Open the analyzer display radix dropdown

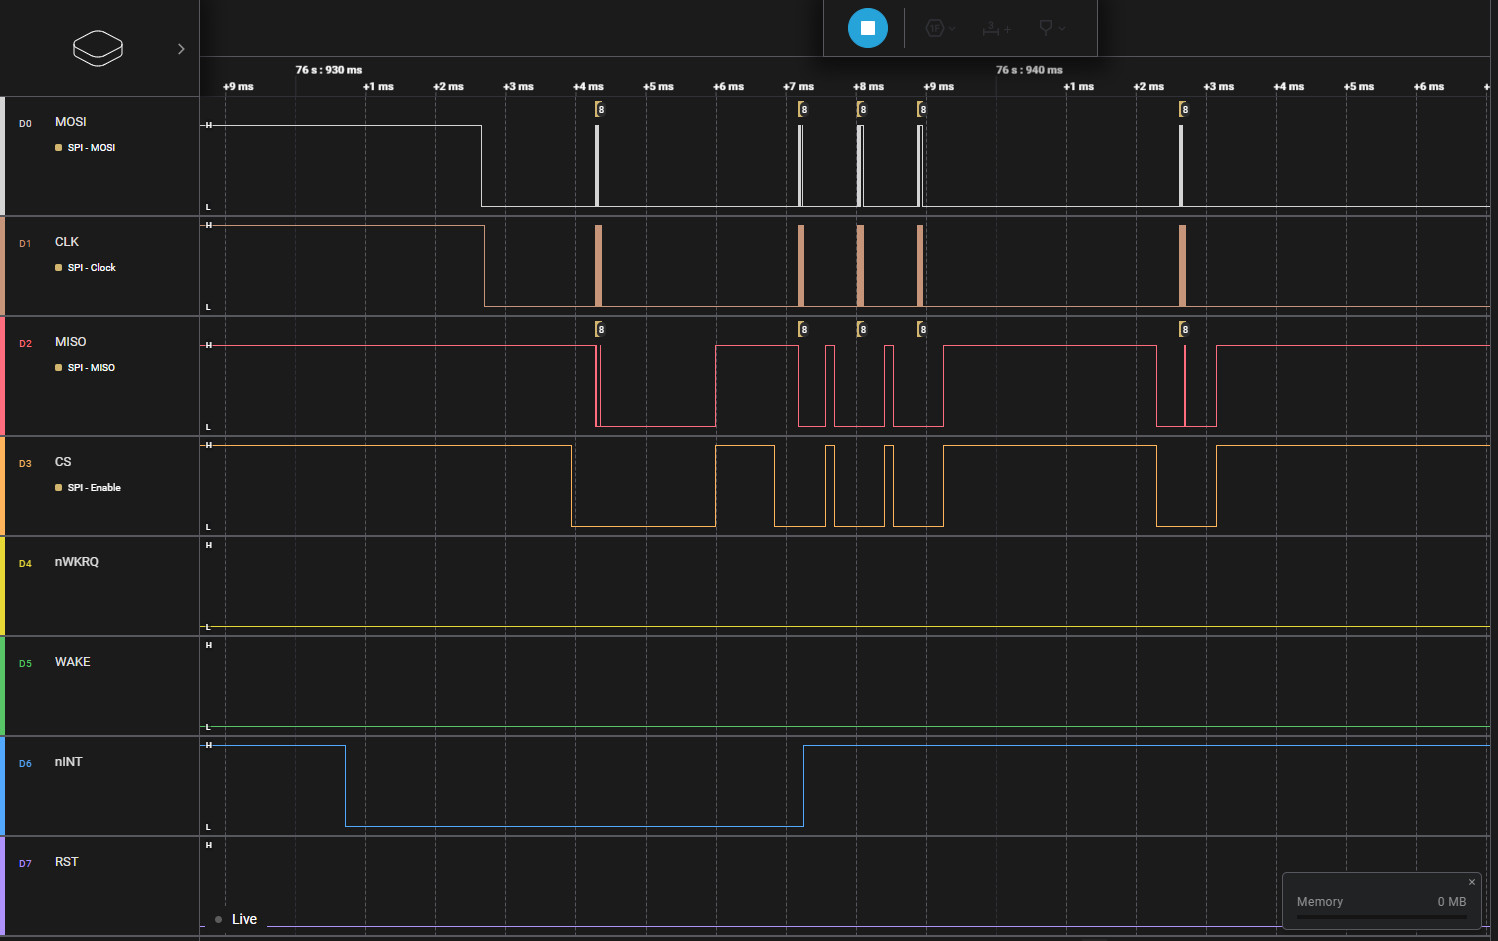click(940, 28)
